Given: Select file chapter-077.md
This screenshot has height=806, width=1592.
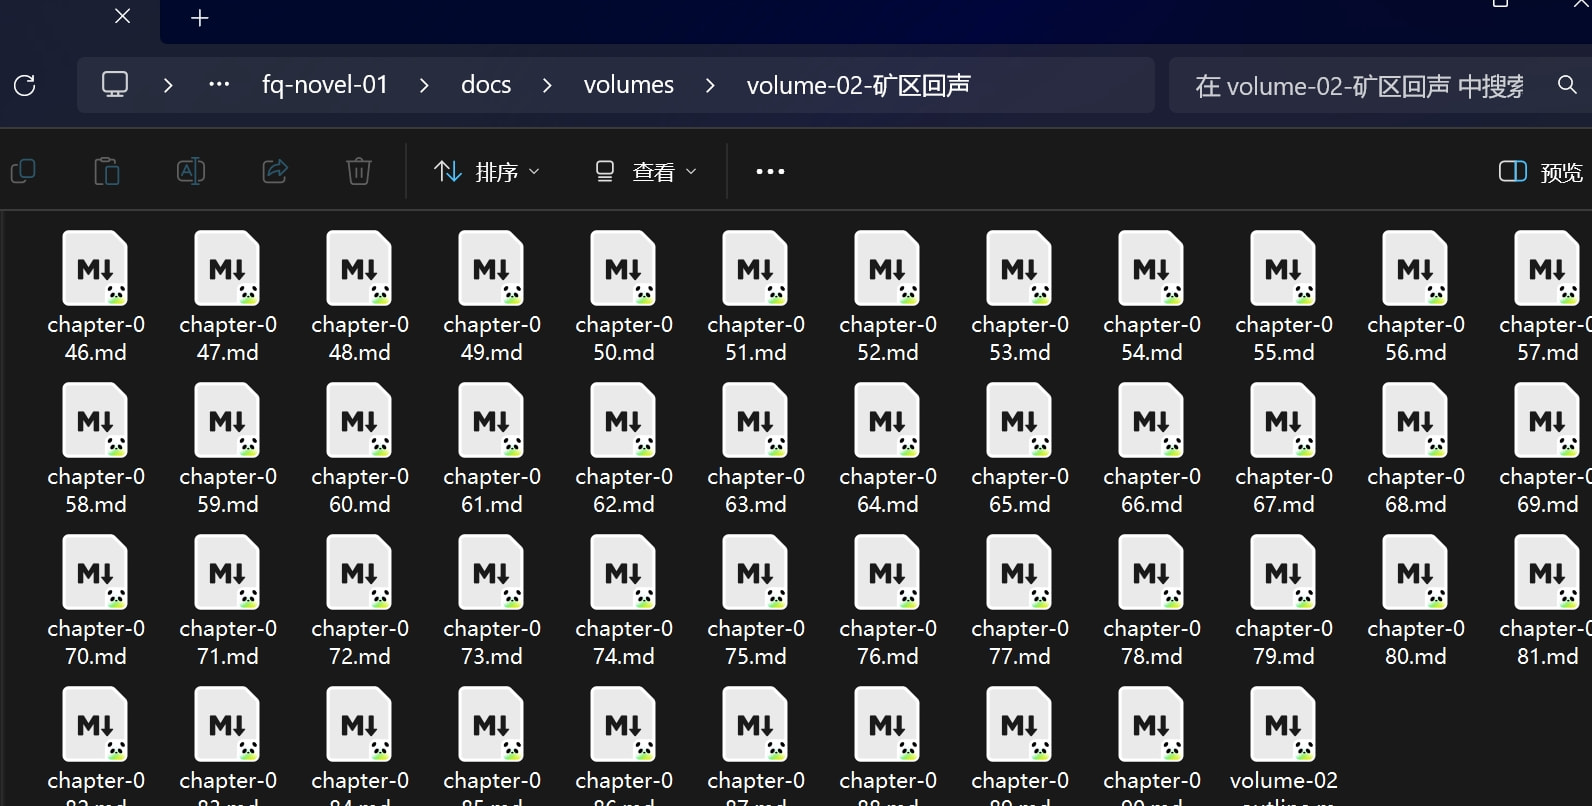Looking at the screenshot, I should point(1020,600).
